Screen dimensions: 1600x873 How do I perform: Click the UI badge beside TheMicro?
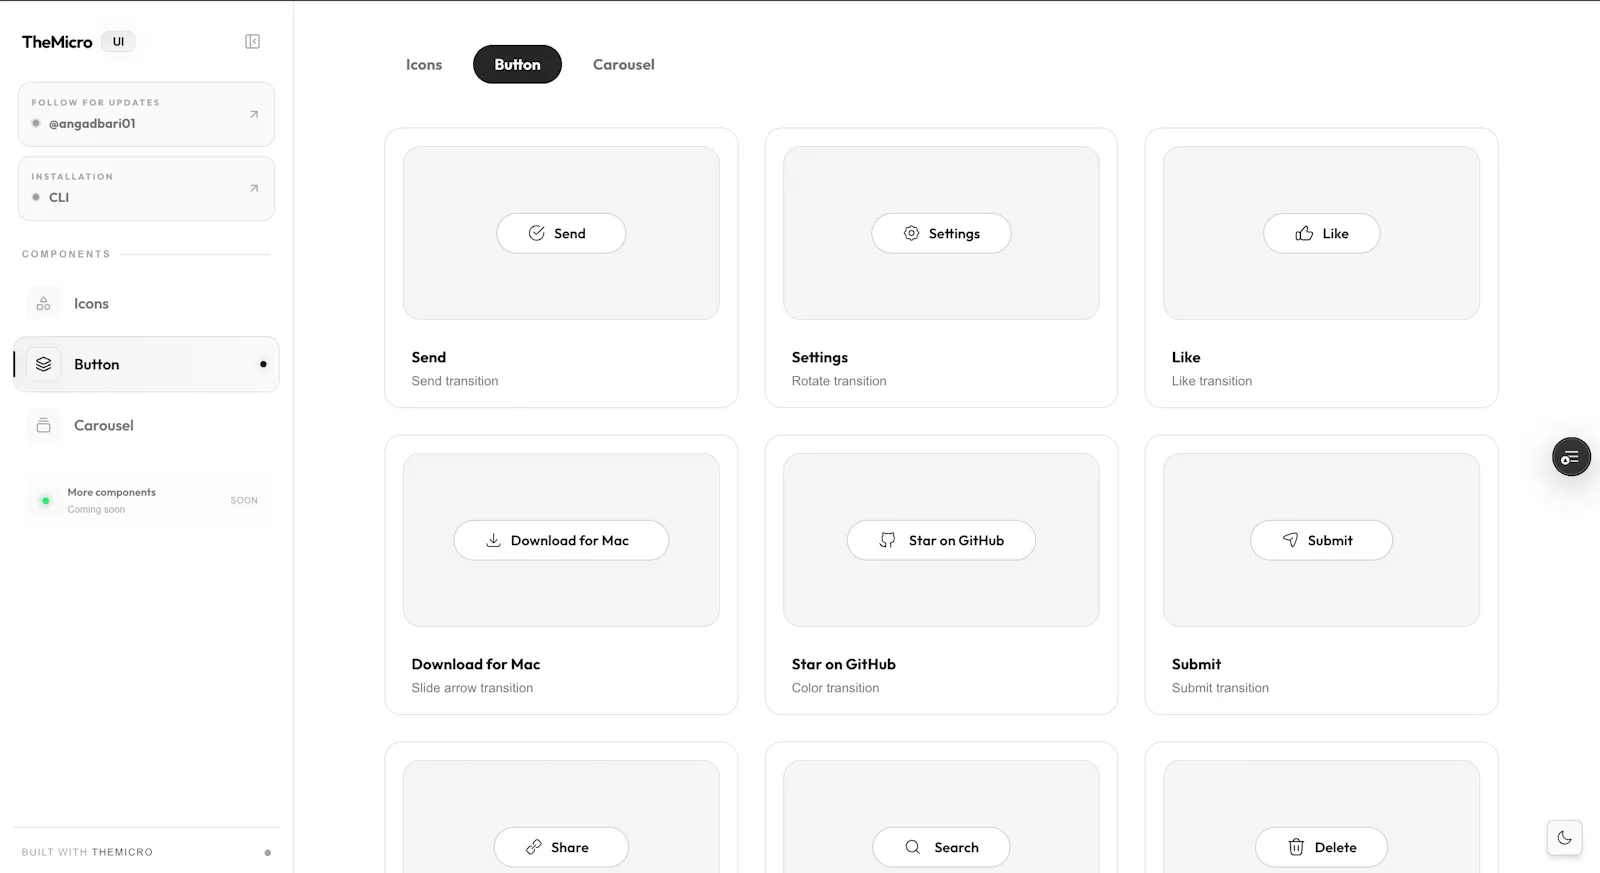pyautogui.click(x=118, y=42)
